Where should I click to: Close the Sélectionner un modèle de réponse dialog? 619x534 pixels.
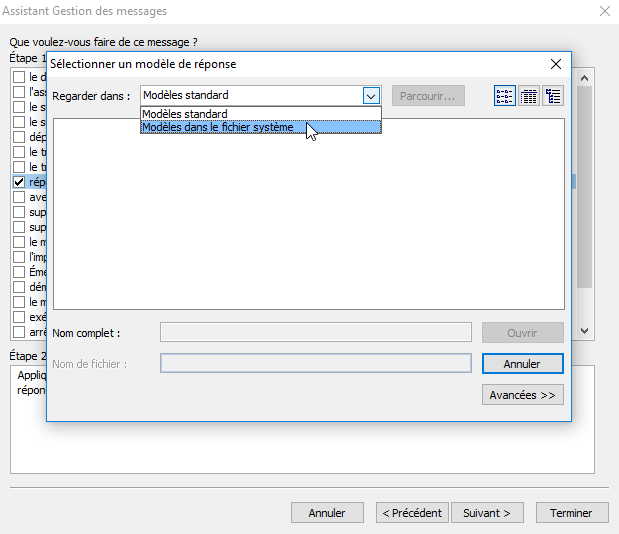556,64
